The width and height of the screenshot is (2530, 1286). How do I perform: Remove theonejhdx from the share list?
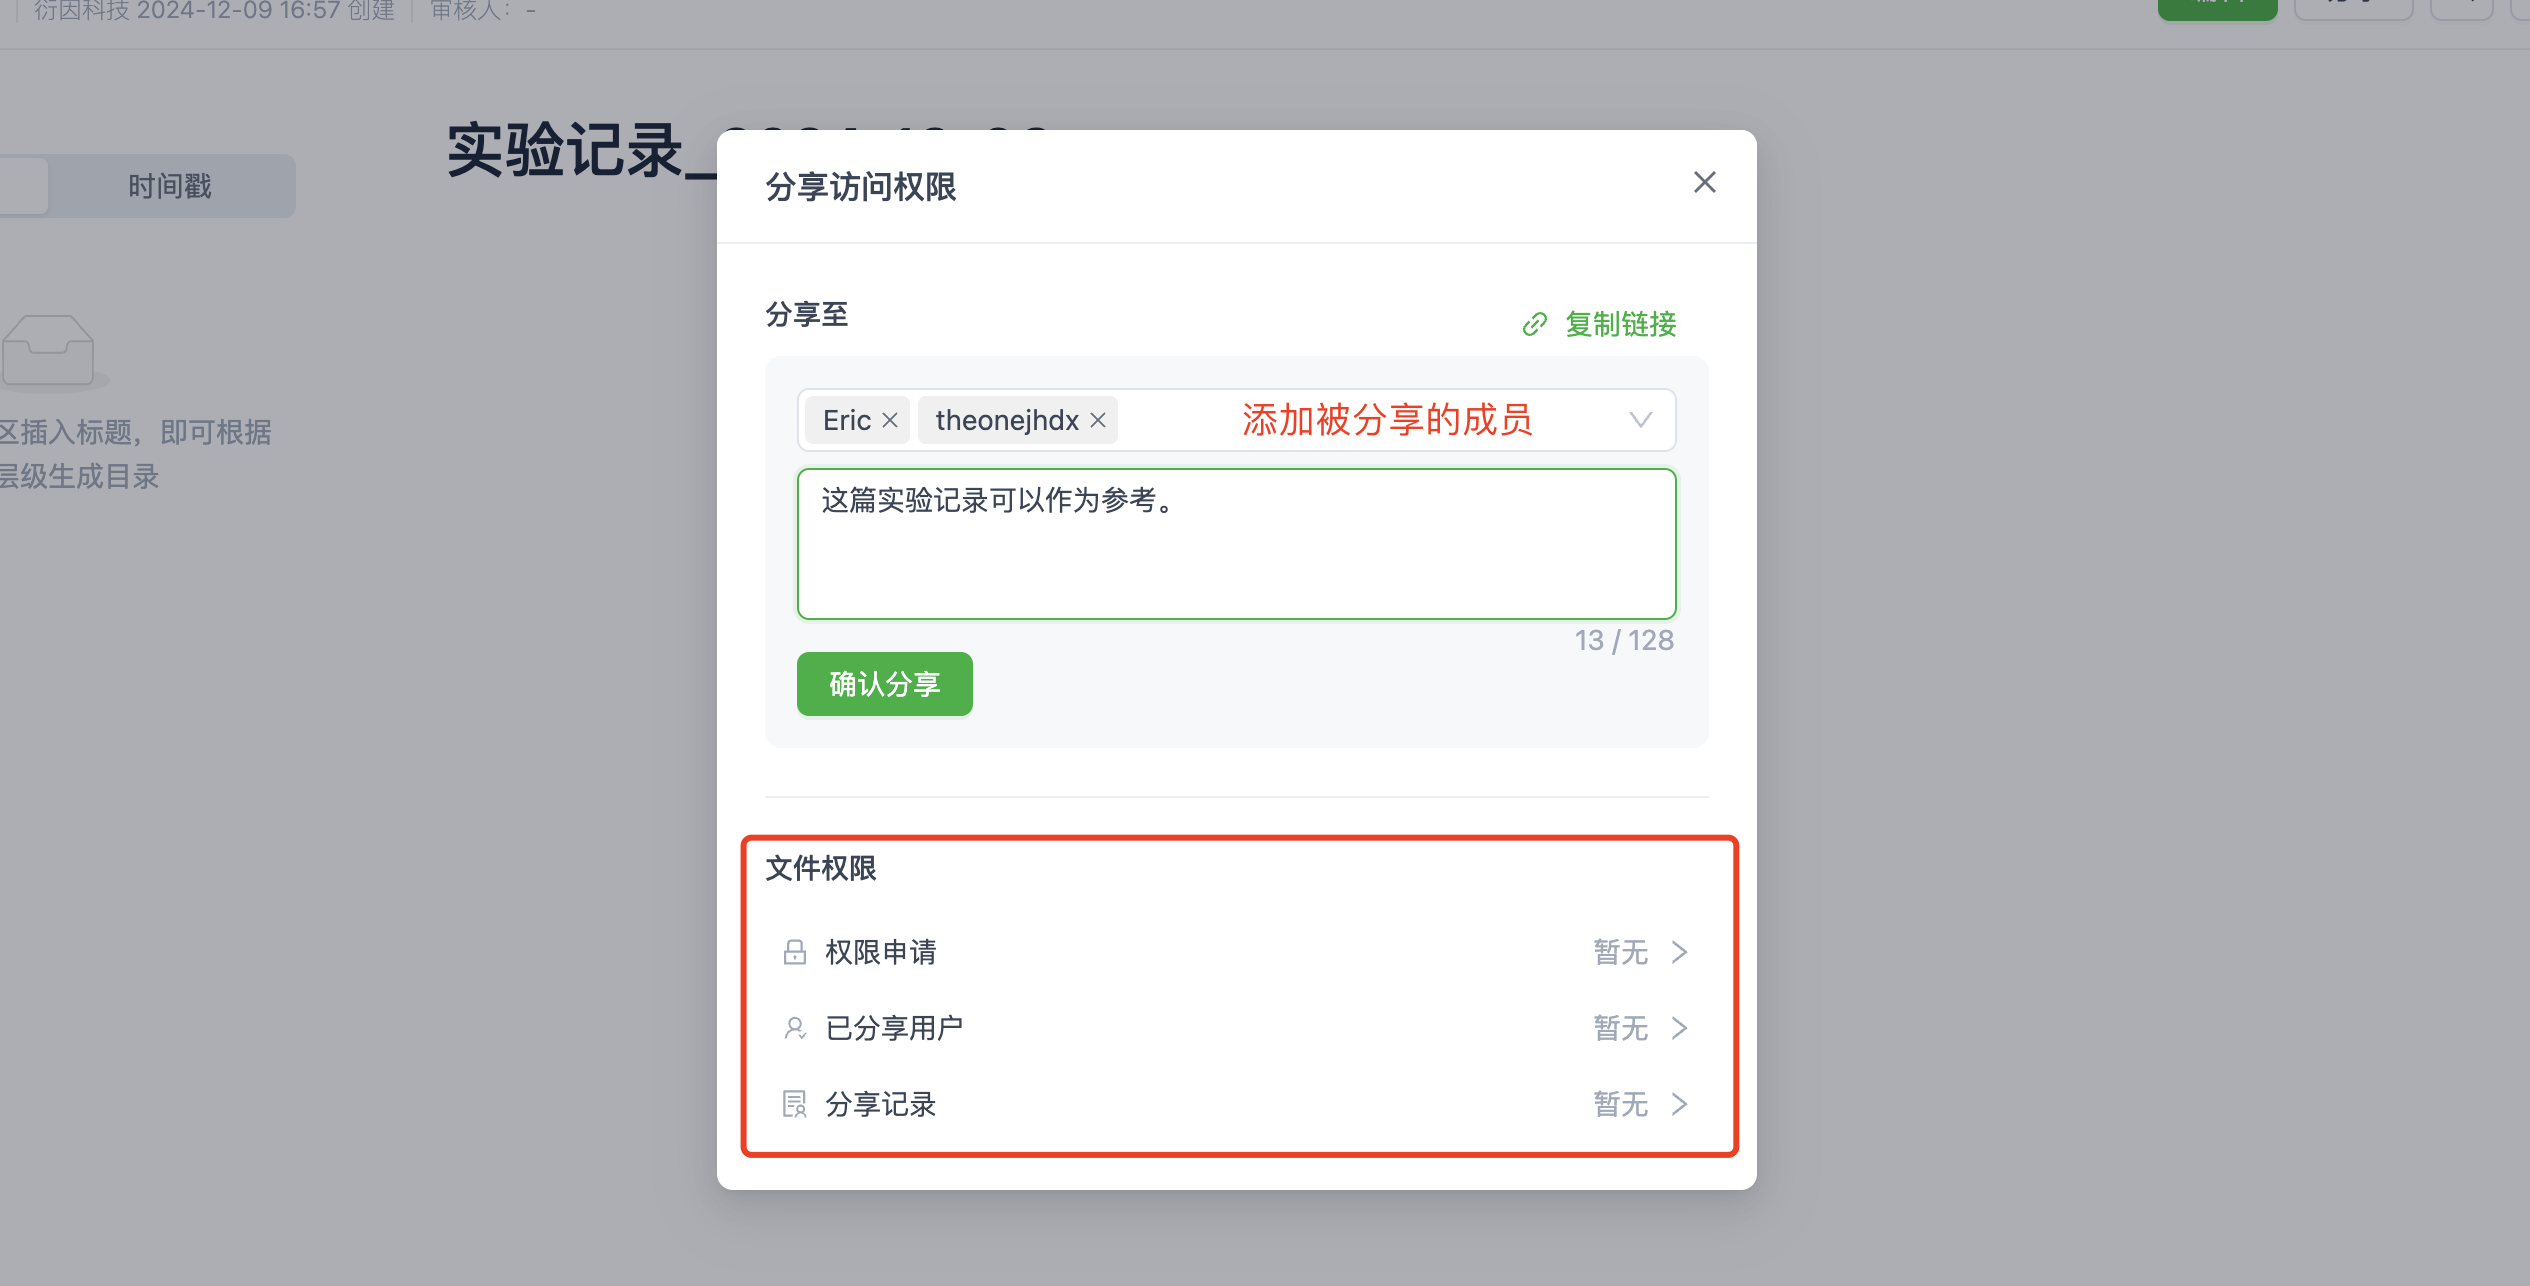tap(1097, 420)
